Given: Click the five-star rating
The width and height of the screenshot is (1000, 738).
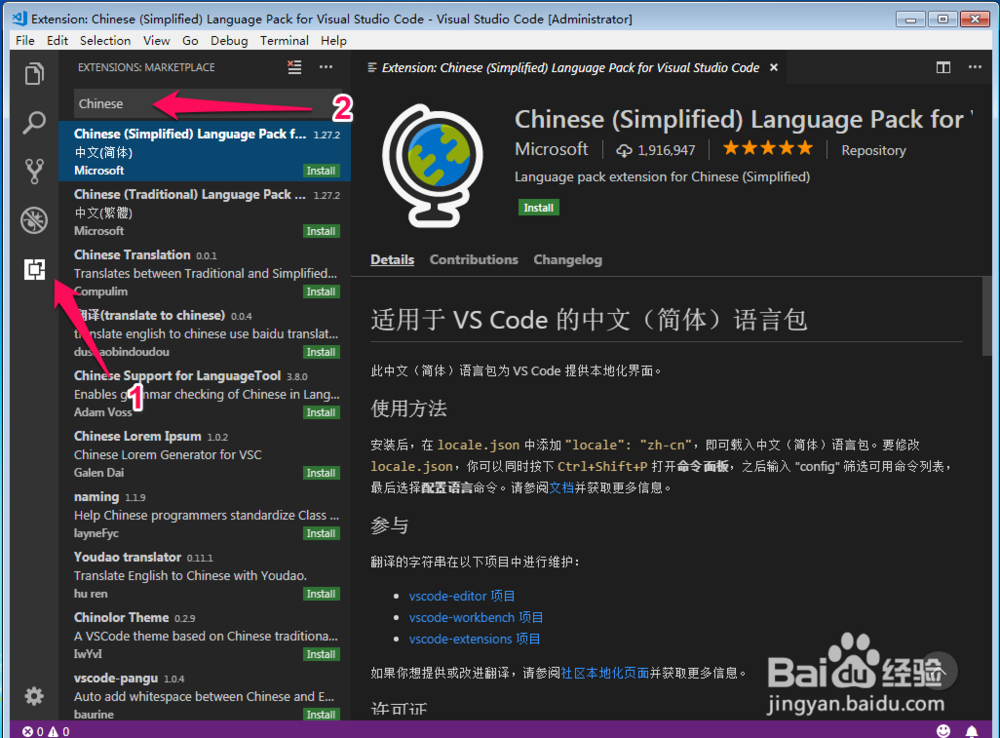Looking at the screenshot, I should click(768, 149).
